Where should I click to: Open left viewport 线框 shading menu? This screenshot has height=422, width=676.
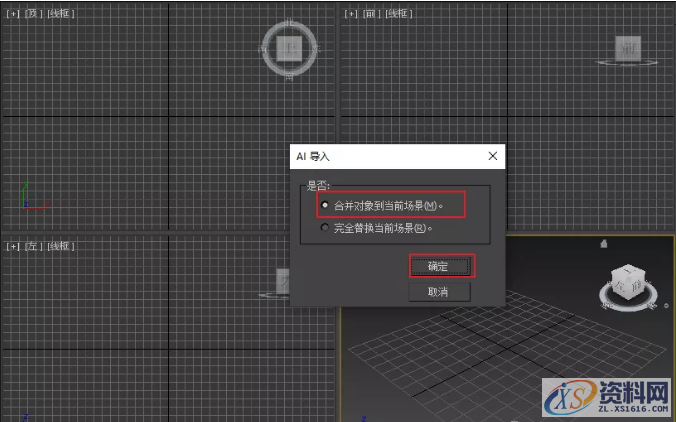pyautogui.click(x=61, y=246)
